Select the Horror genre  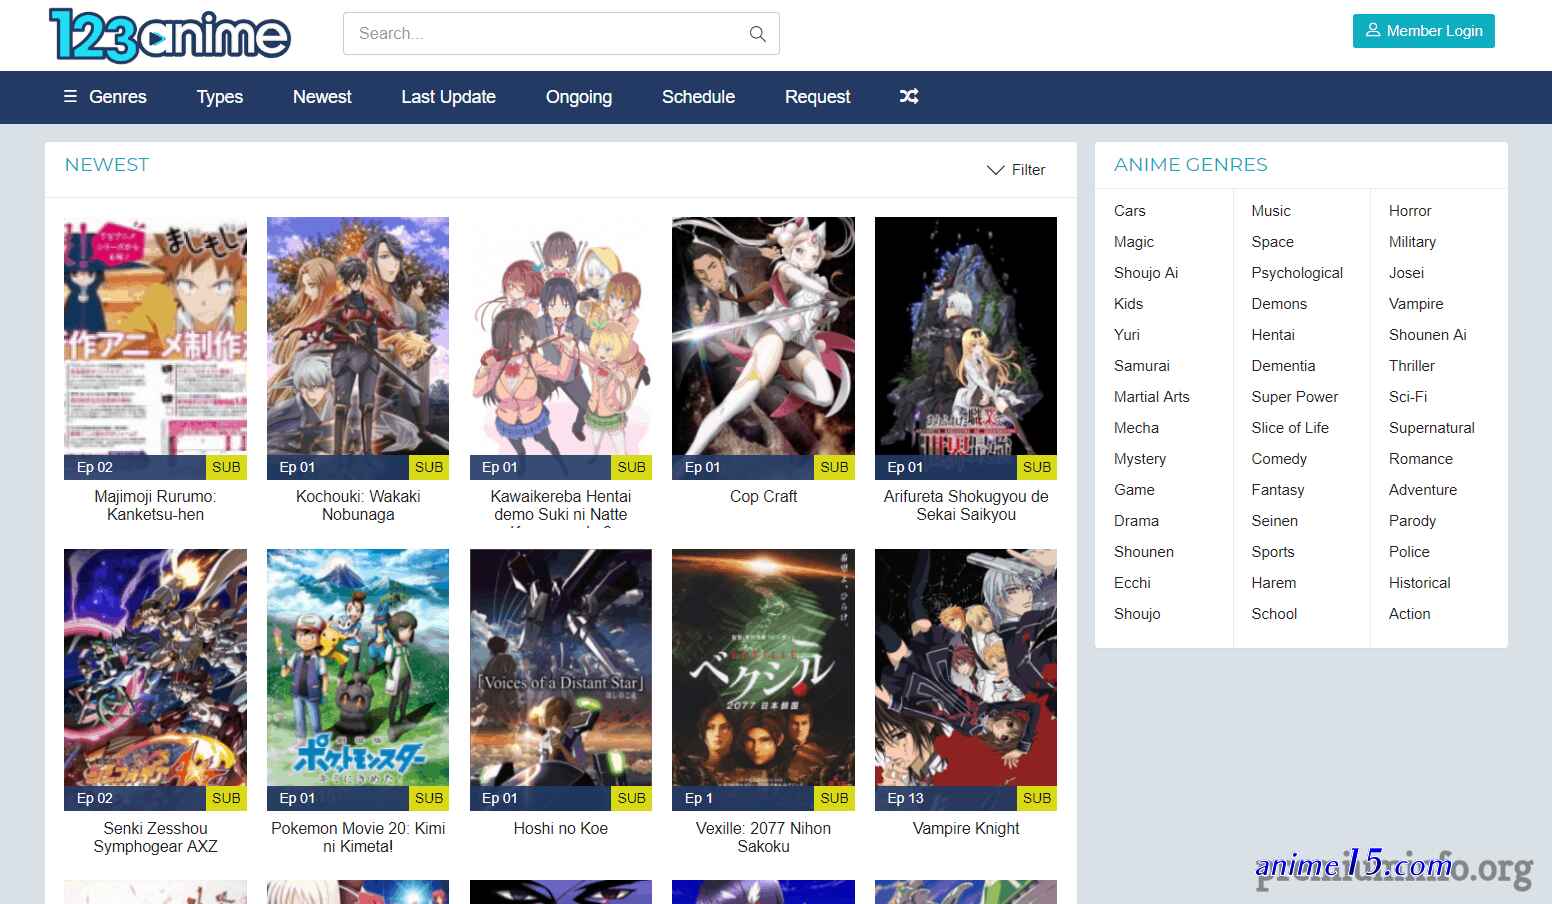pyautogui.click(x=1410, y=211)
